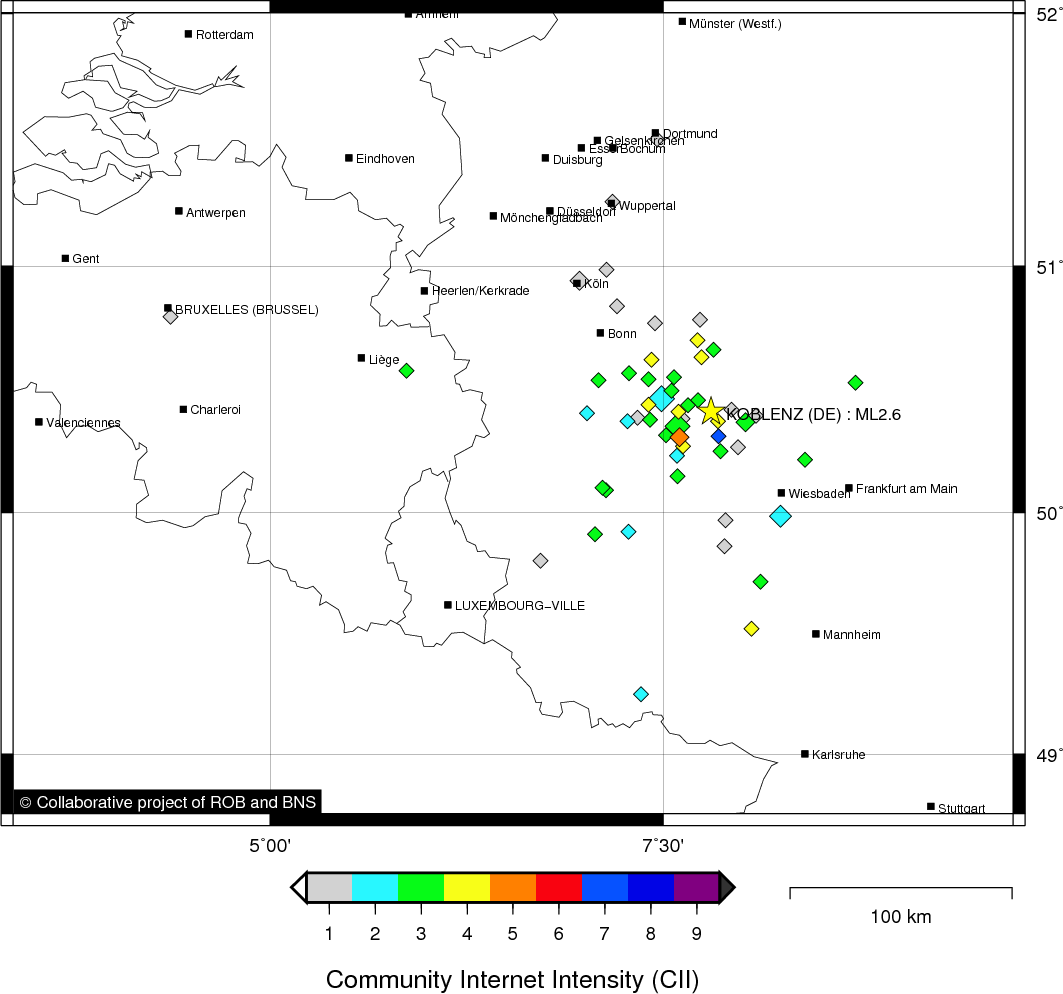Click the yellow star epicenter marker at Koblenz

pyautogui.click(x=710, y=411)
